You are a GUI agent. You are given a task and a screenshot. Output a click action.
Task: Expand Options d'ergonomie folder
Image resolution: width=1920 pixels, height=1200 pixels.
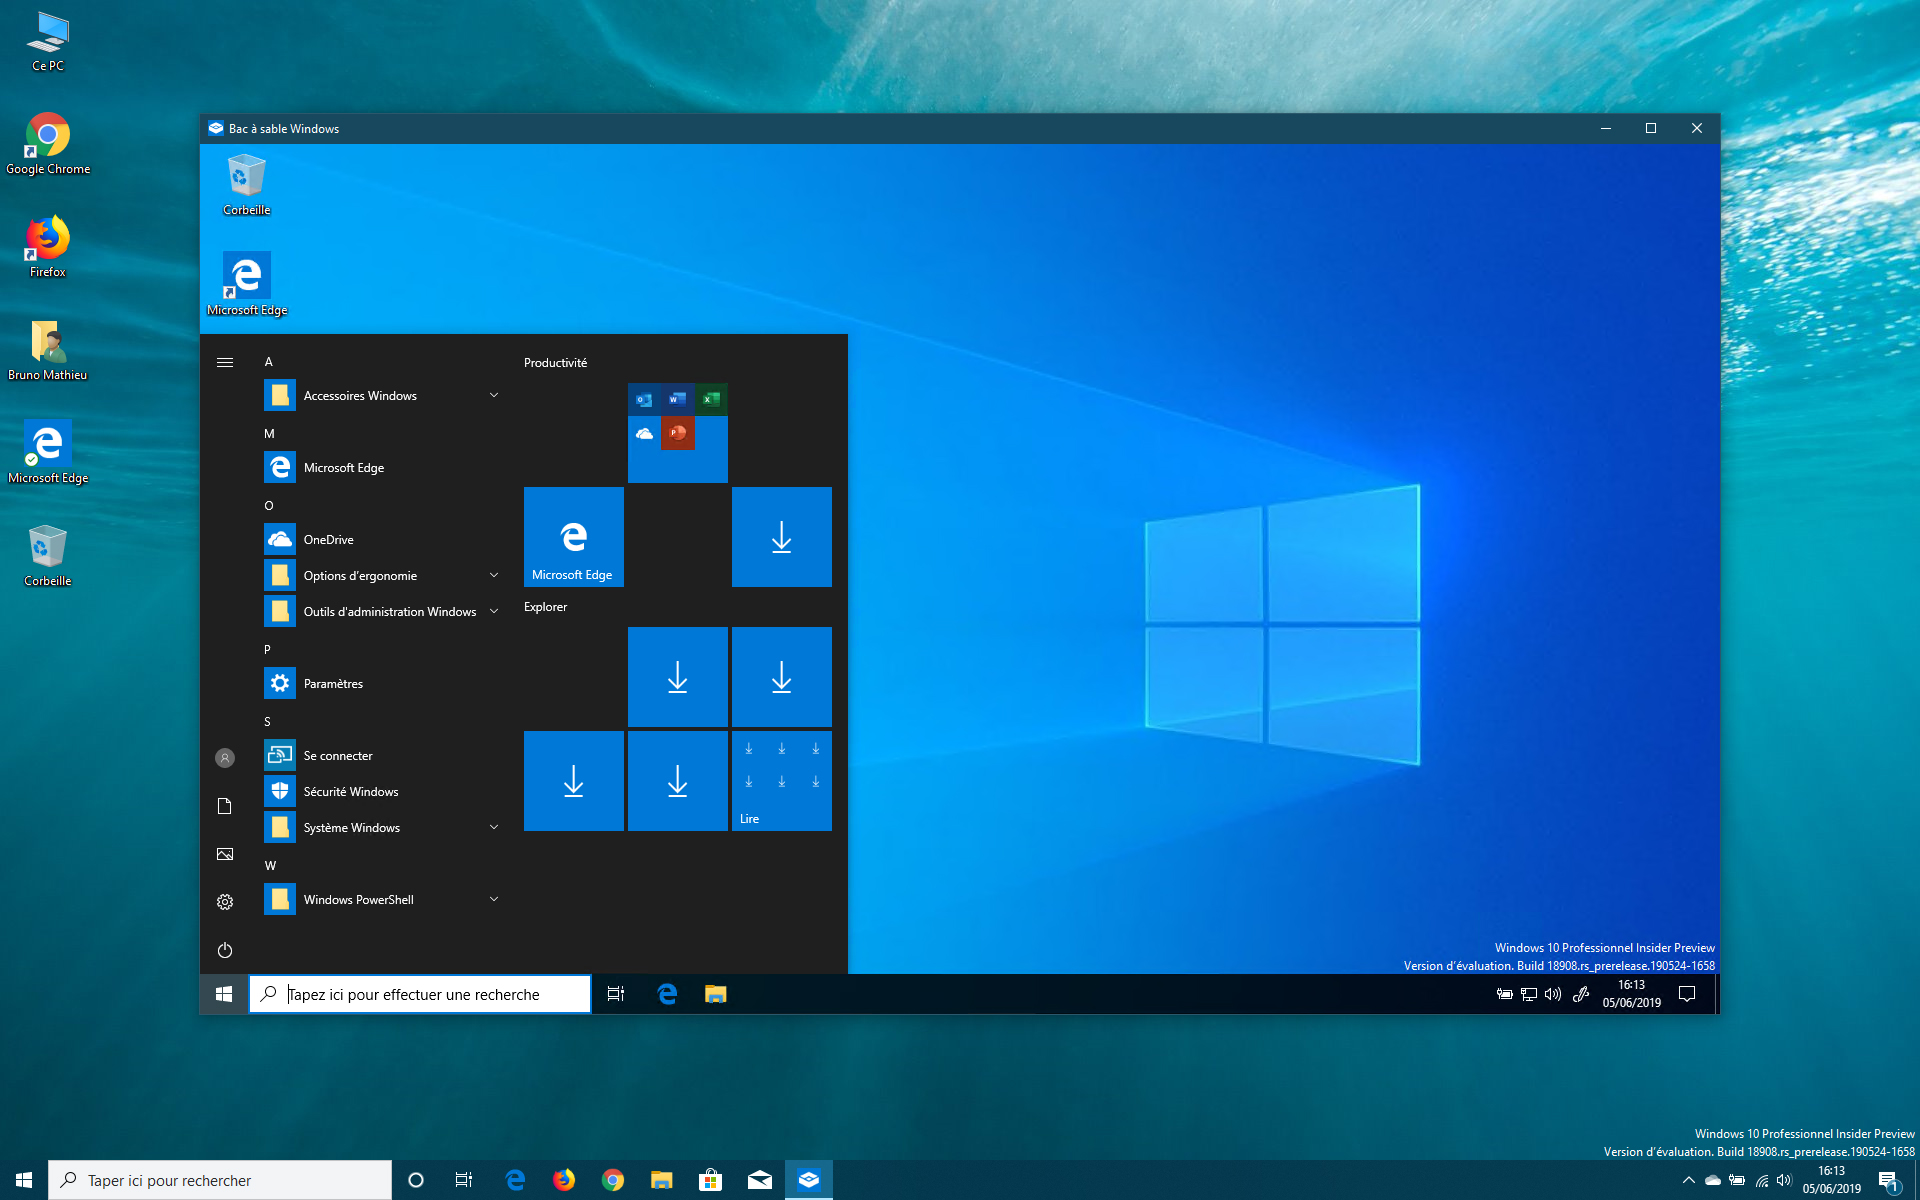pos(384,576)
